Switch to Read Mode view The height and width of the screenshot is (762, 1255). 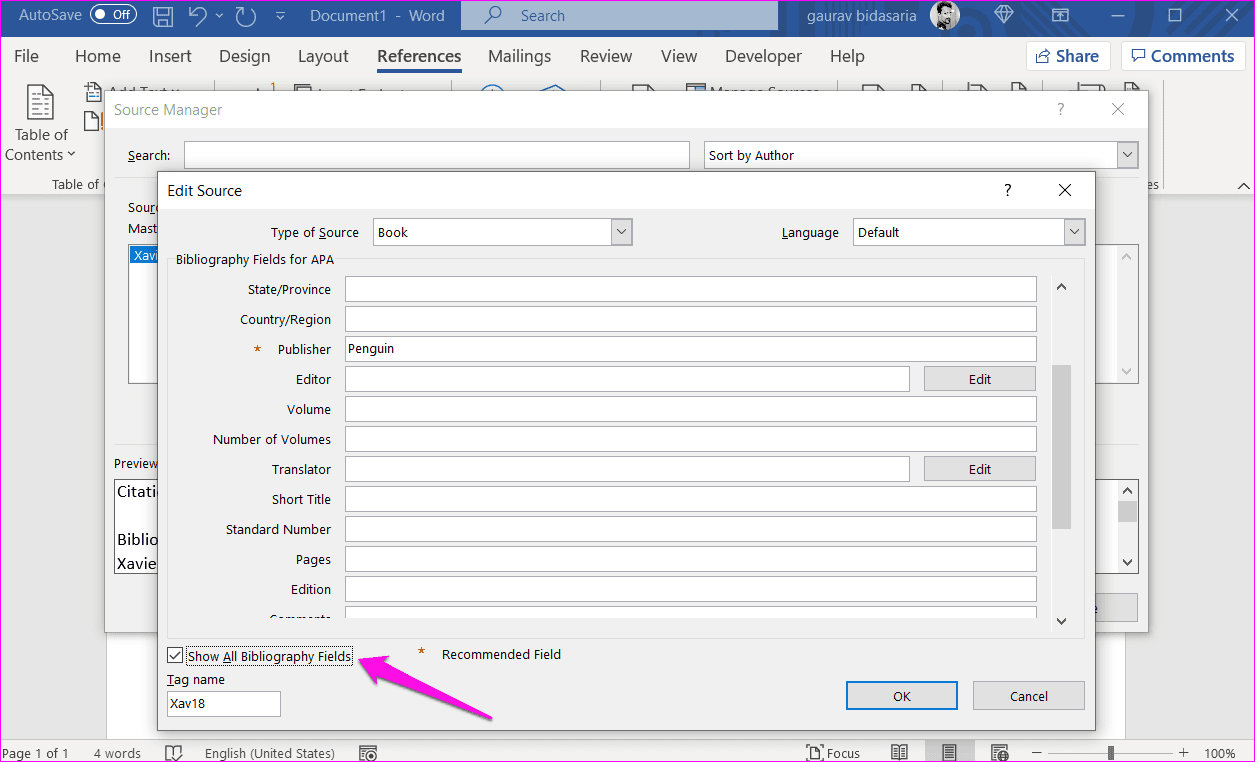point(900,753)
